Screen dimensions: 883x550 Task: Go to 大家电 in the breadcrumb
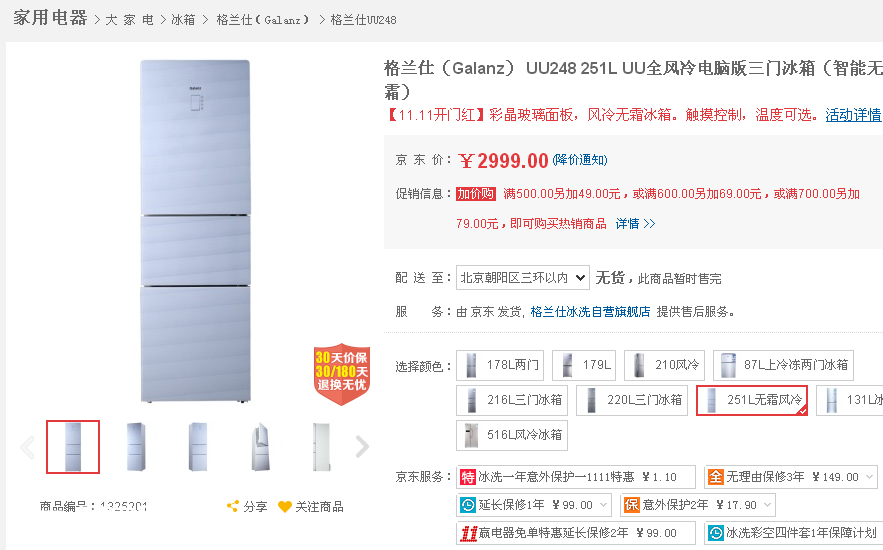(130, 20)
